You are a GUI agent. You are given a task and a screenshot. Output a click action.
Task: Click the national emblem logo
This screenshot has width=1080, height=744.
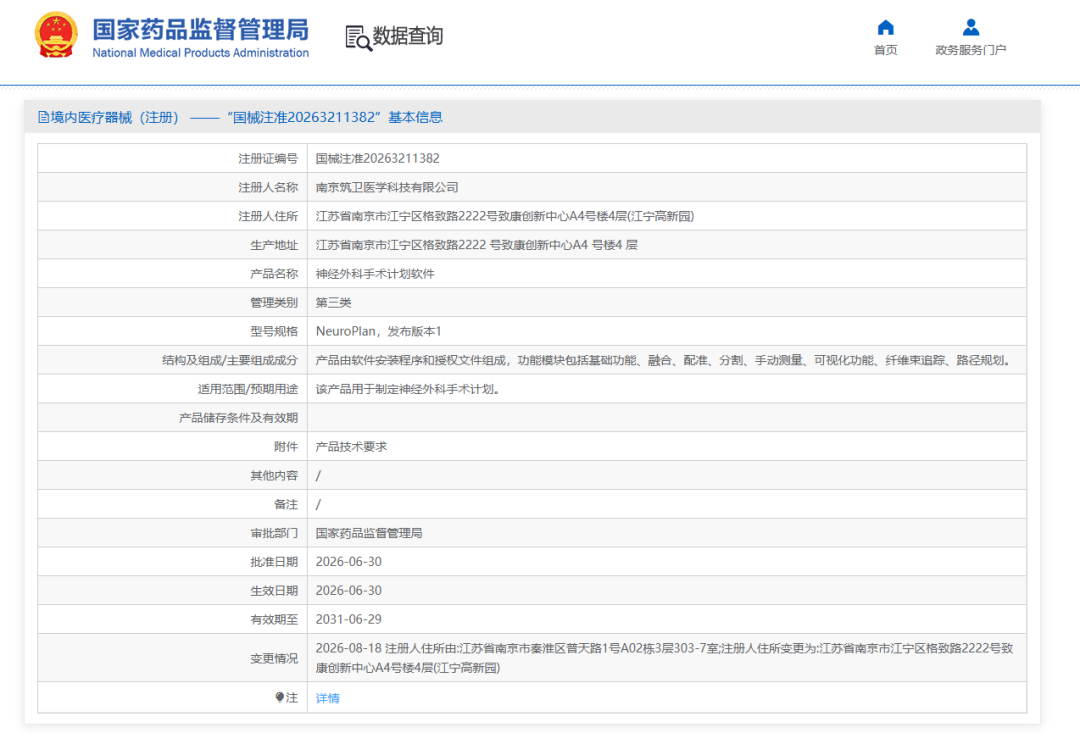coord(56,35)
